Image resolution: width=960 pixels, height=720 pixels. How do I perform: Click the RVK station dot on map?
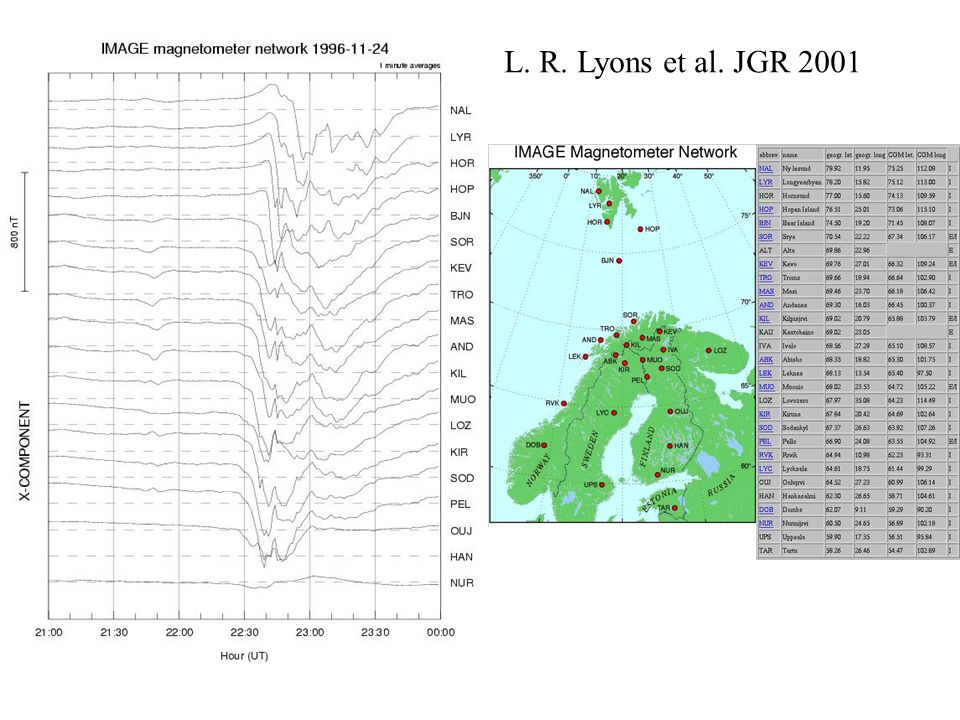(564, 403)
